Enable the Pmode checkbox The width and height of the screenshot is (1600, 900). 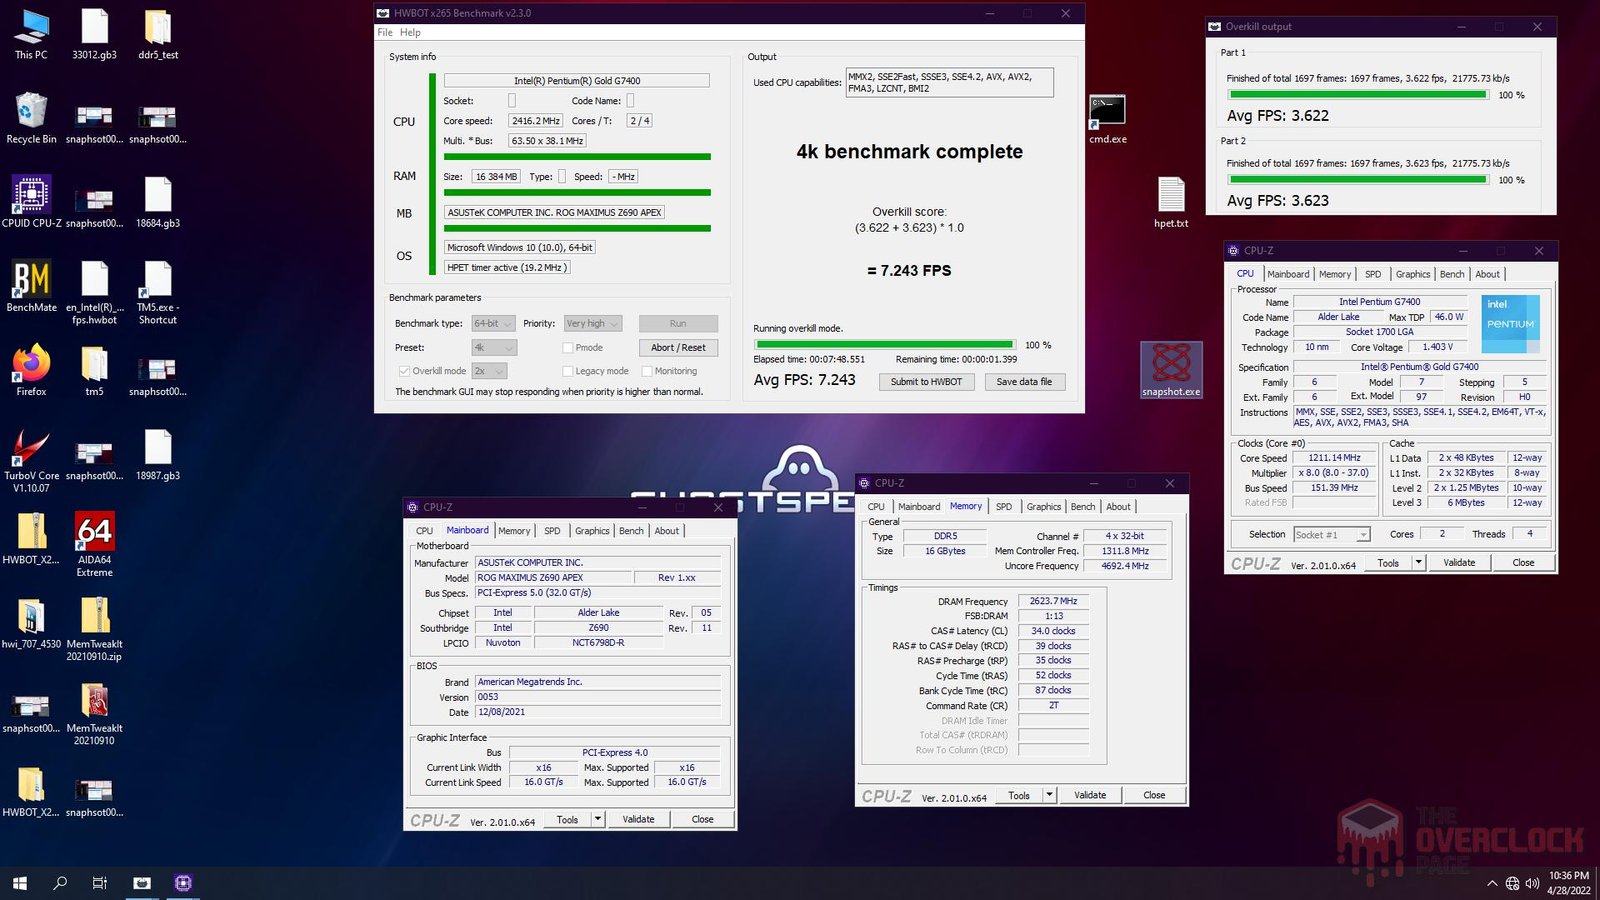[568, 347]
